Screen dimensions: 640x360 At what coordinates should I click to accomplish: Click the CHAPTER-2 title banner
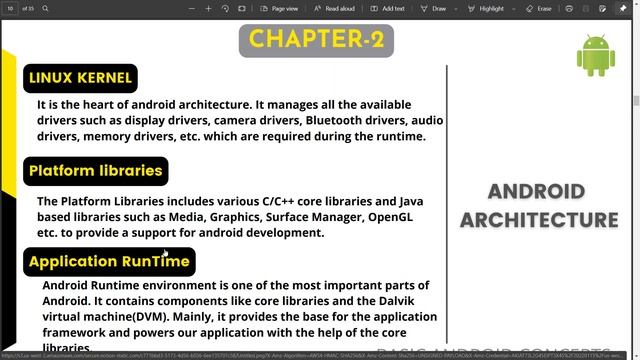[316, 40]
